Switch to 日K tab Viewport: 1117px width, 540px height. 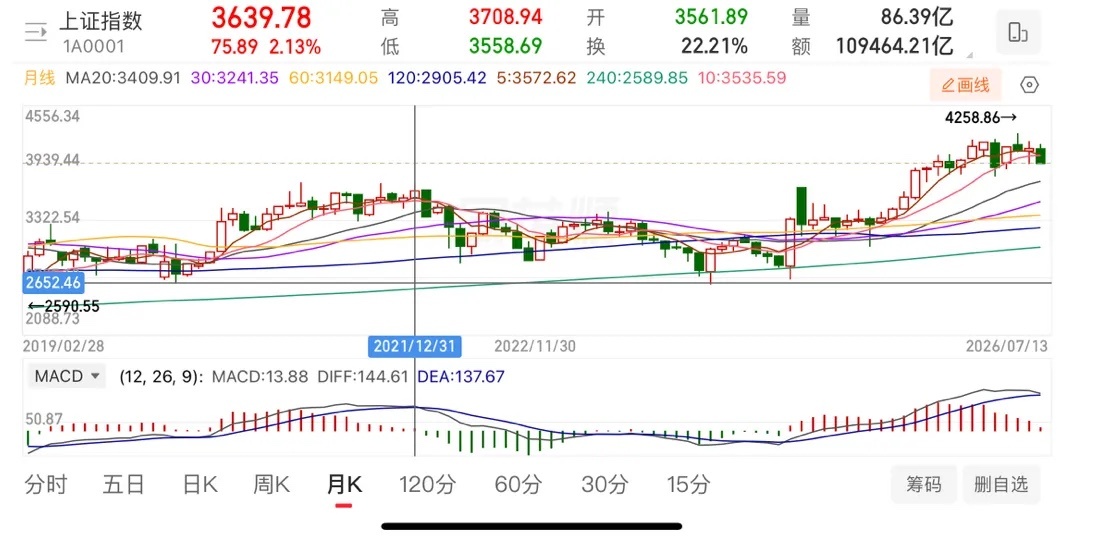click(x=199, y=485)
